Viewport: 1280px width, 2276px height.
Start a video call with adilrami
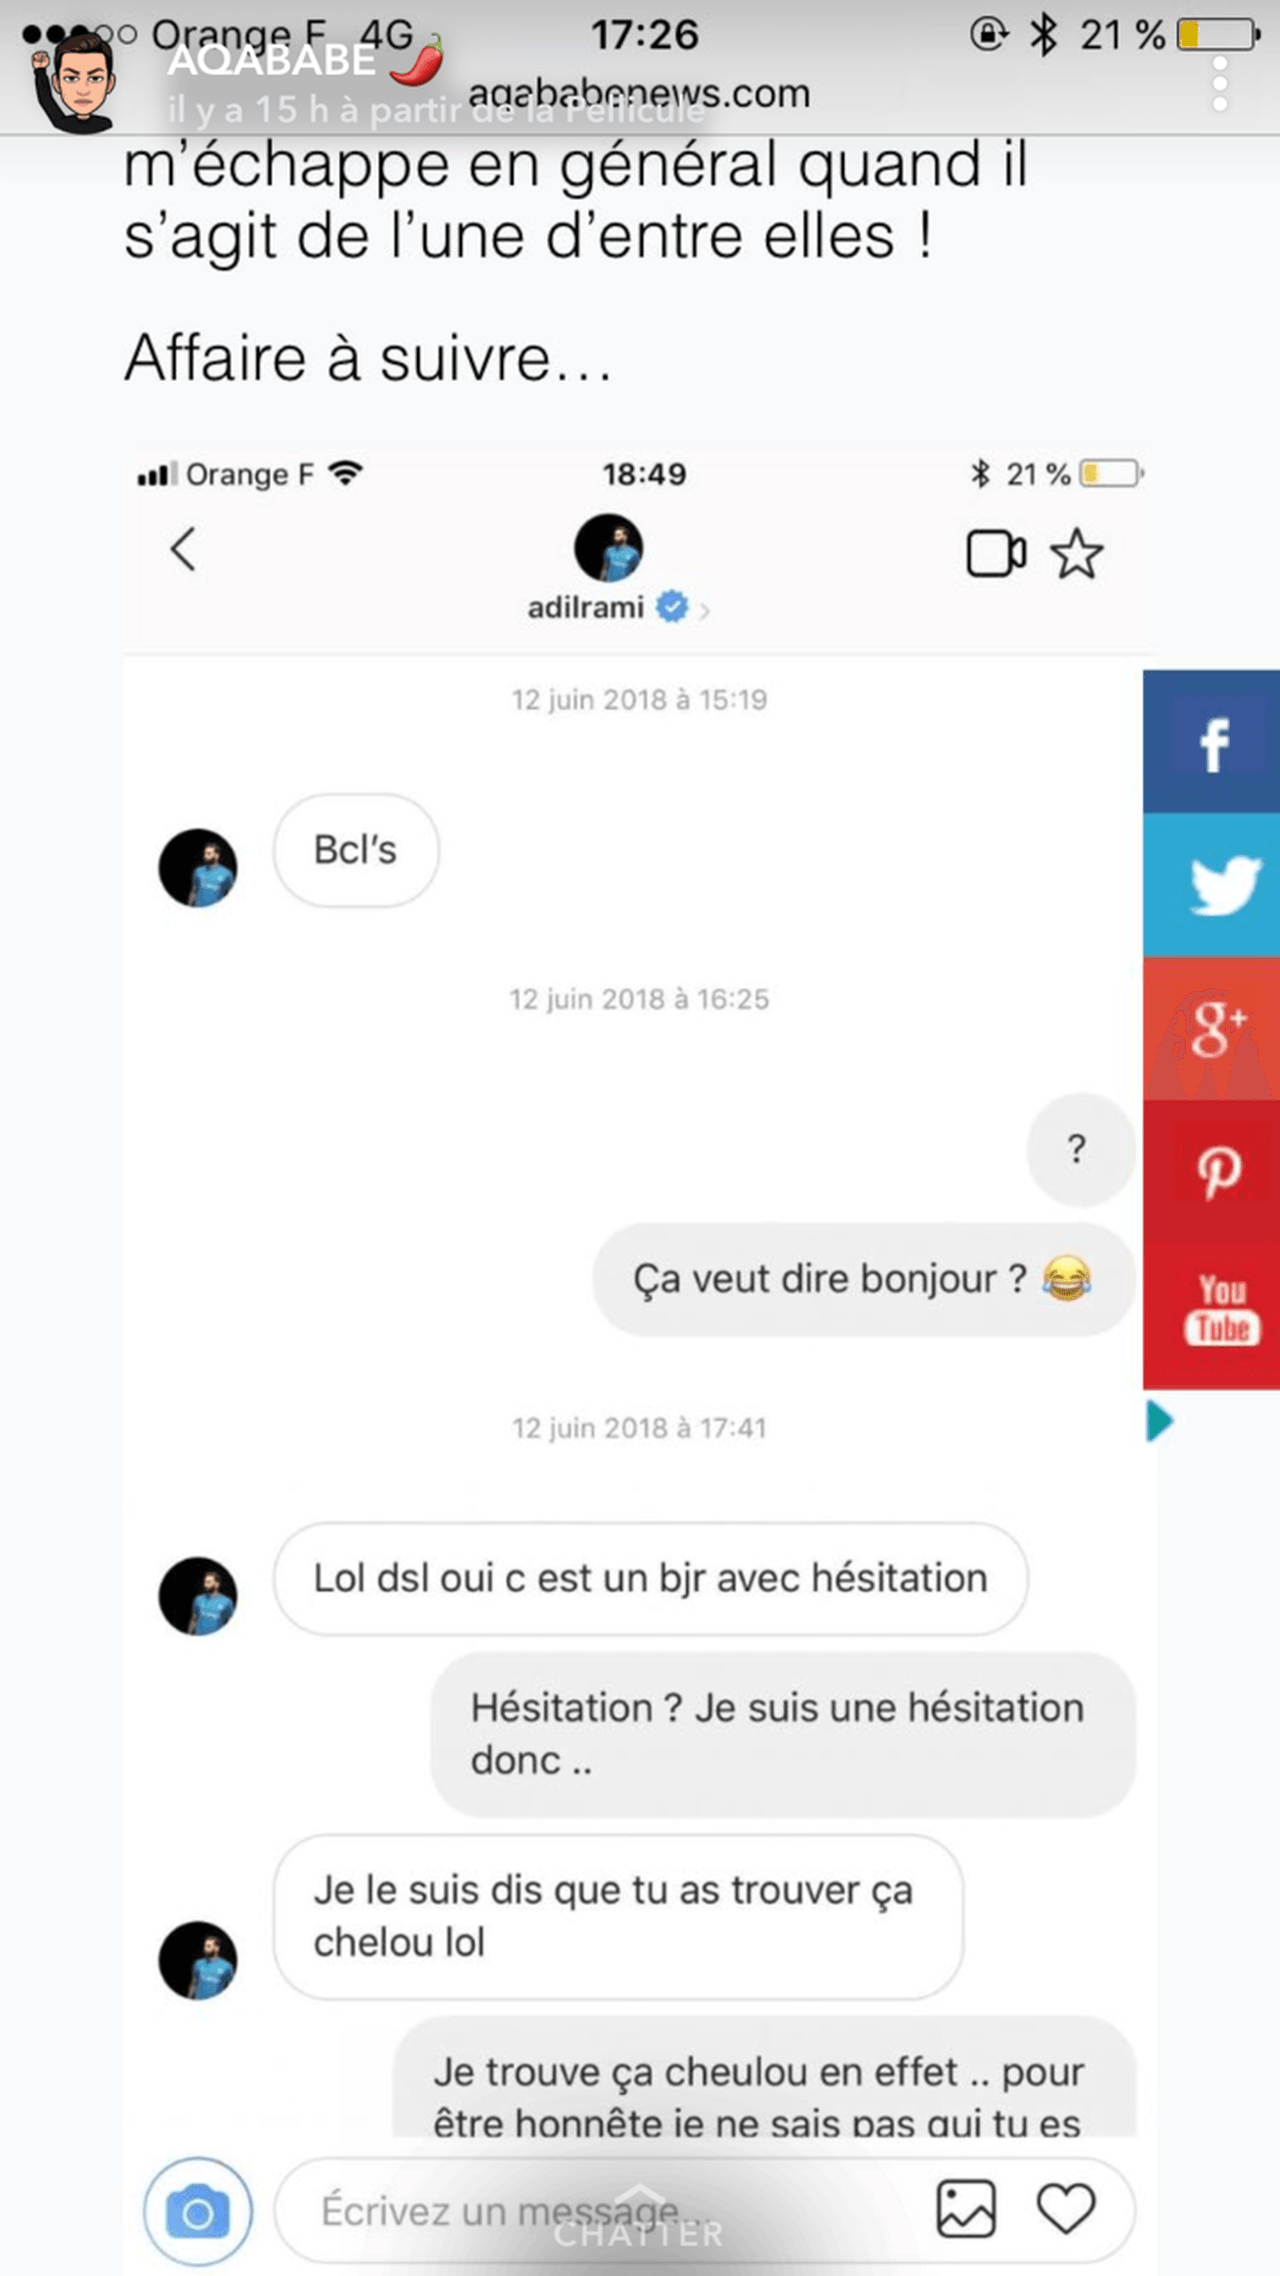click(x=996, y=553)
